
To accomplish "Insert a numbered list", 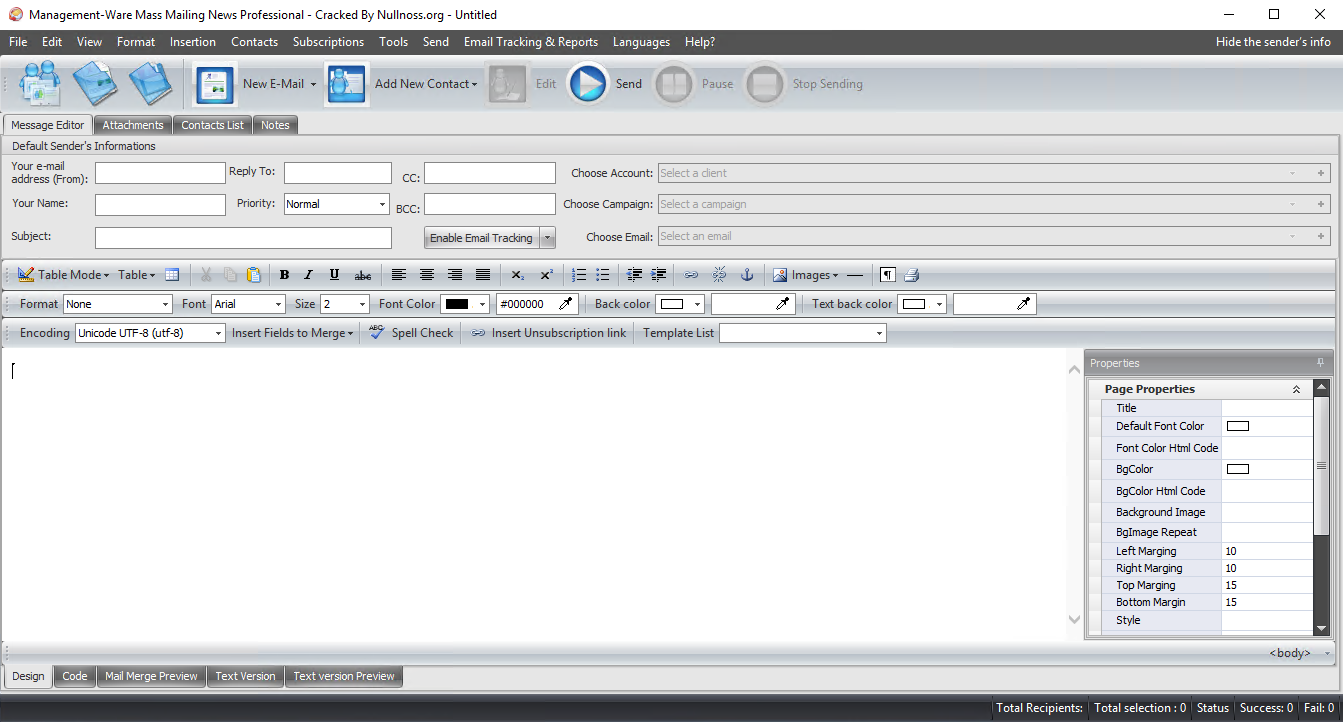I will pos(579,275).
